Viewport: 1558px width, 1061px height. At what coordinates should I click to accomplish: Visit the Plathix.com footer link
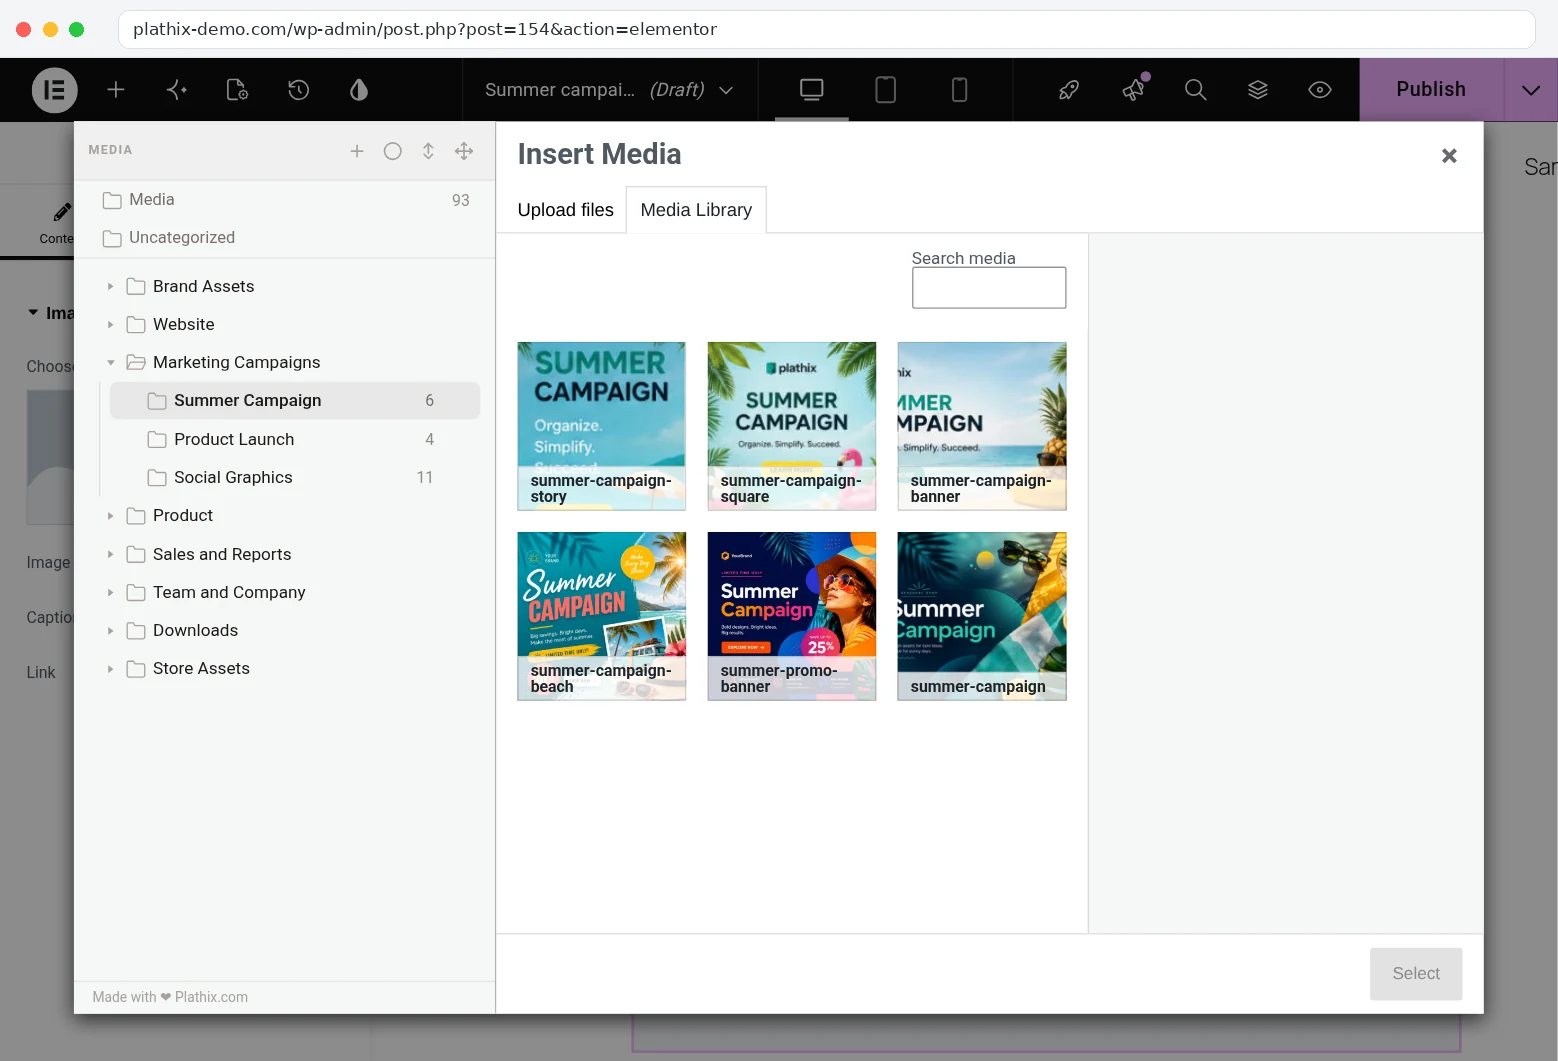pyautogui.click(x=211, y=997)
